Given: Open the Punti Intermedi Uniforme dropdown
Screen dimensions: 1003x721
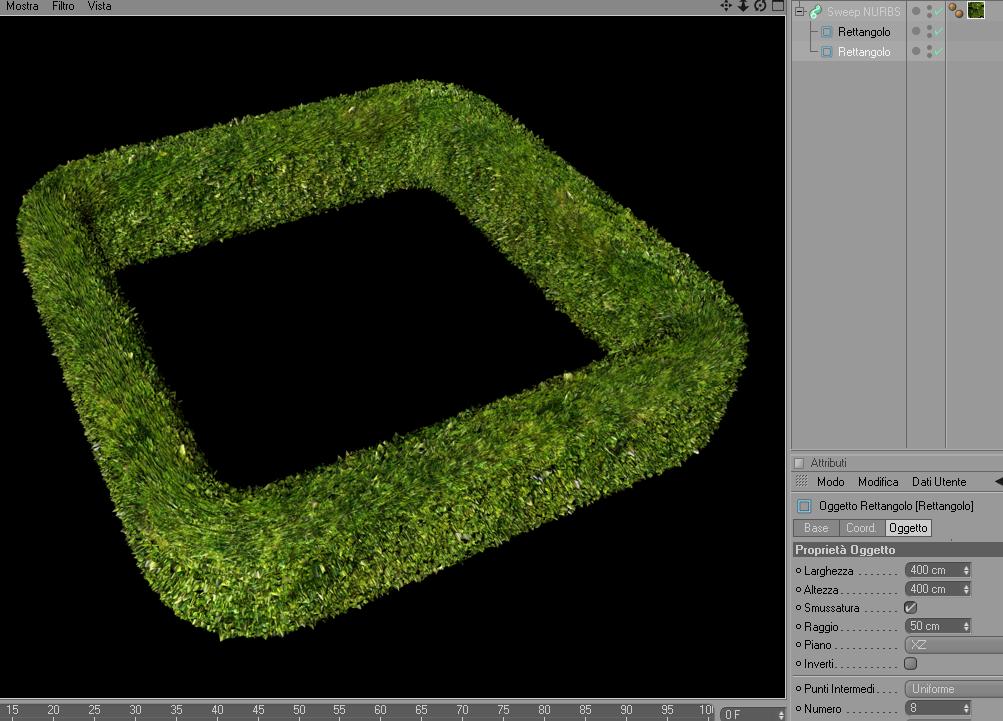Looking at the screenshot, I should tap(954, 689).
